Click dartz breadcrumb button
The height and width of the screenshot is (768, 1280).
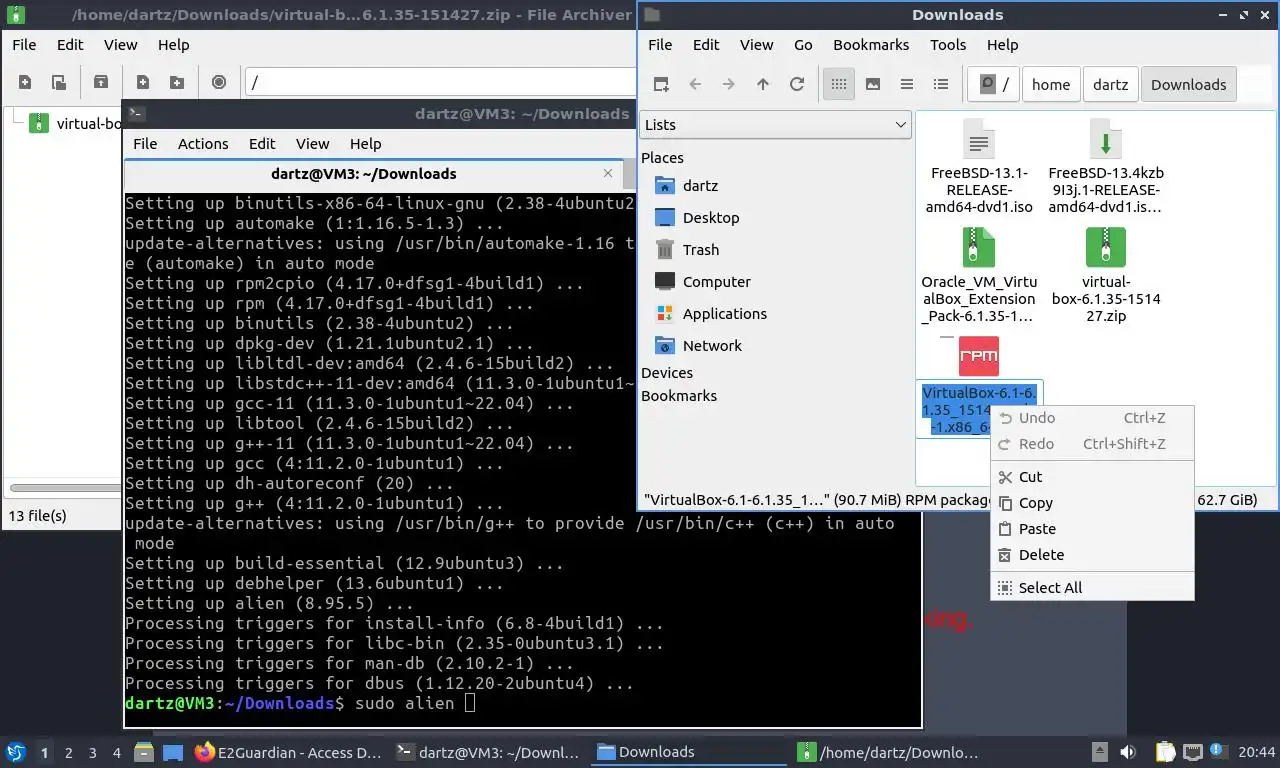pos(1110,85)
